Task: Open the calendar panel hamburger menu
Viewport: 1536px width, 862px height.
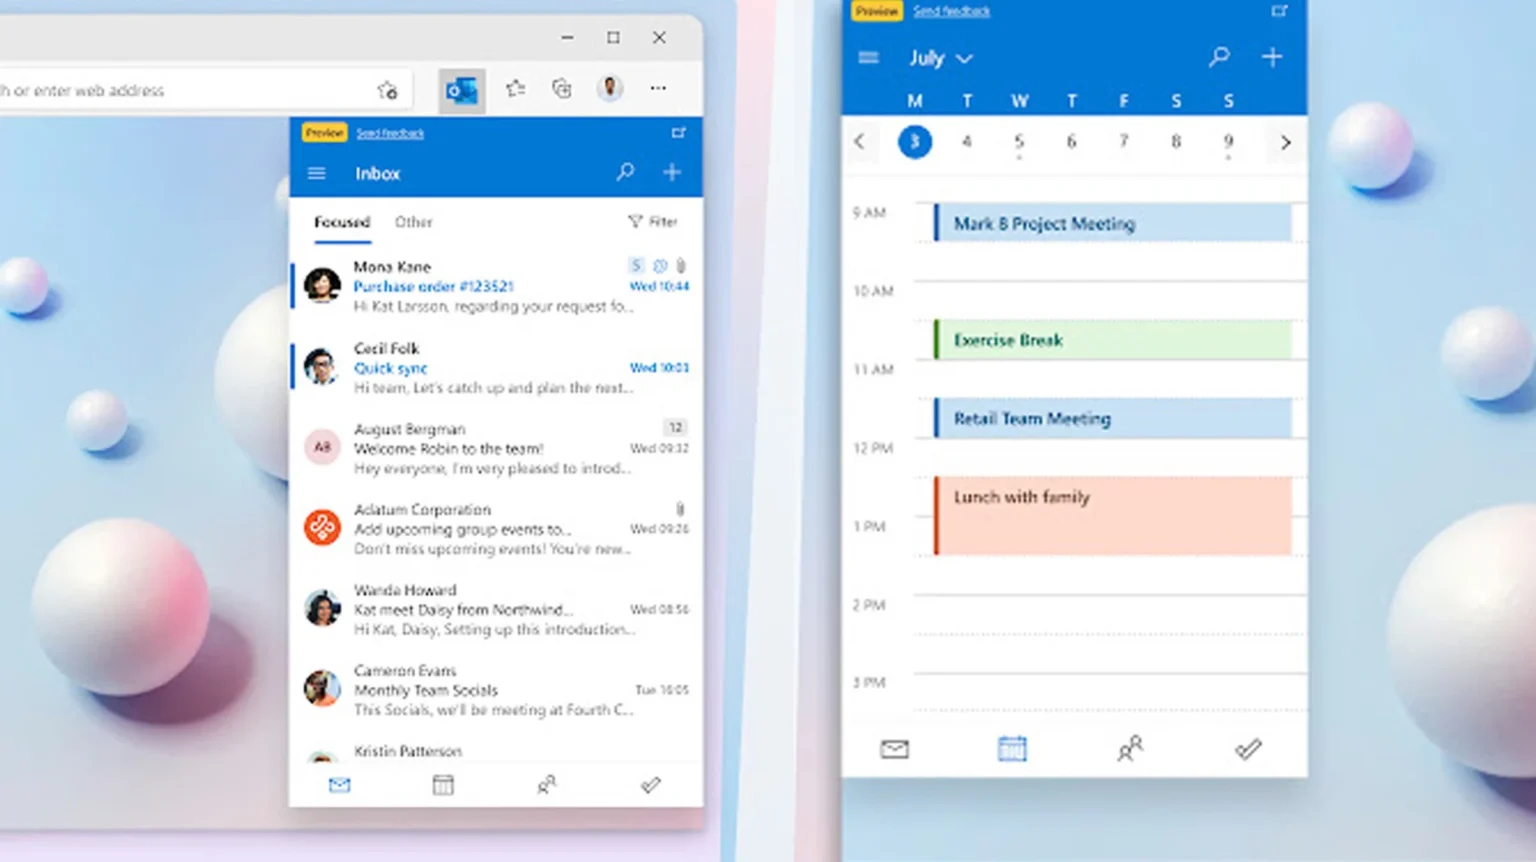Action: coord(867,58)
